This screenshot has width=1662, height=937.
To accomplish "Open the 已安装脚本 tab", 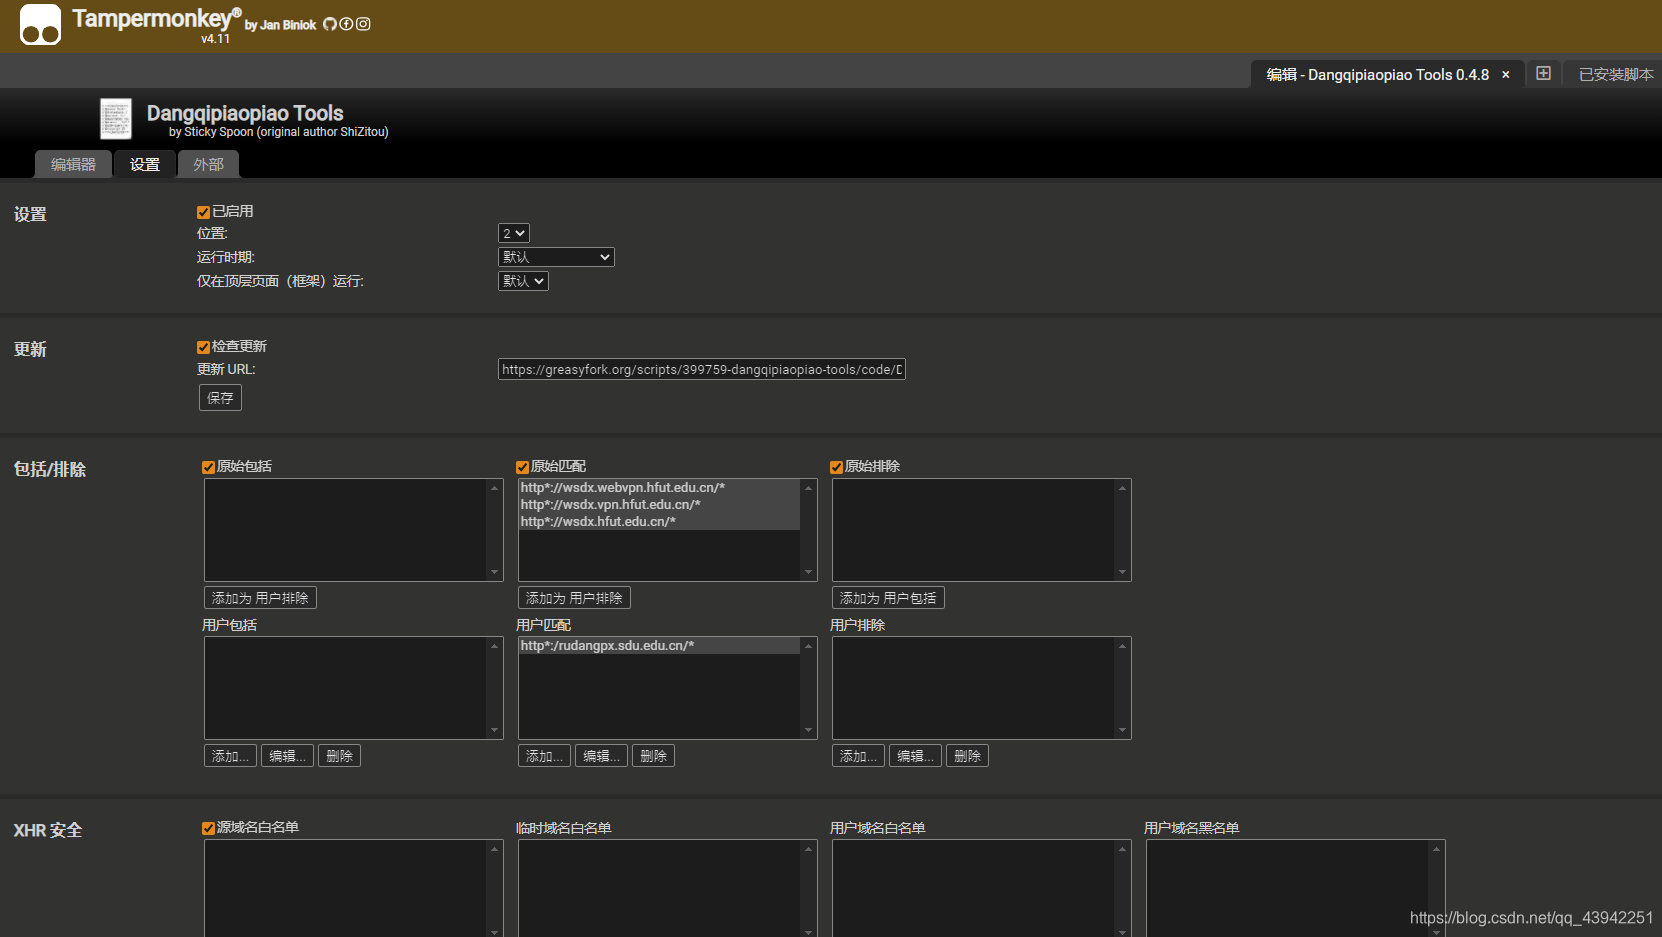I will point(1615,74).
